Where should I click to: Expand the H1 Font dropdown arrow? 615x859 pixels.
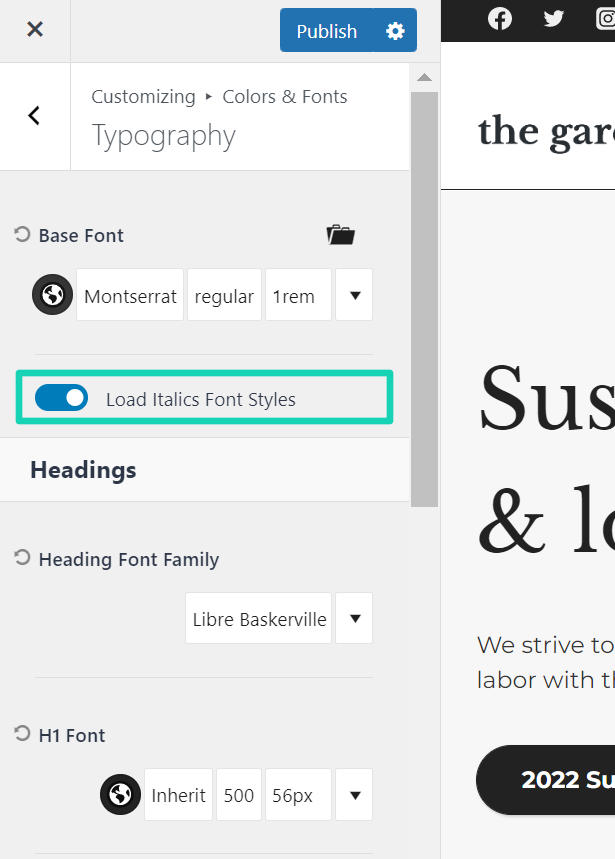pos(354,795)
